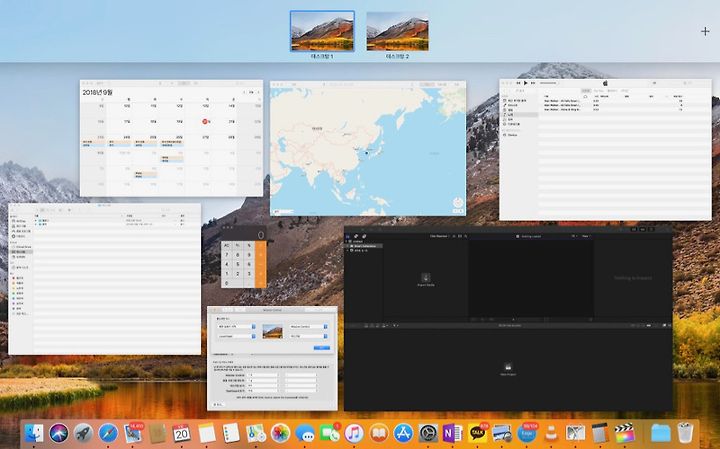Skip to next track in iTunes

533,83
